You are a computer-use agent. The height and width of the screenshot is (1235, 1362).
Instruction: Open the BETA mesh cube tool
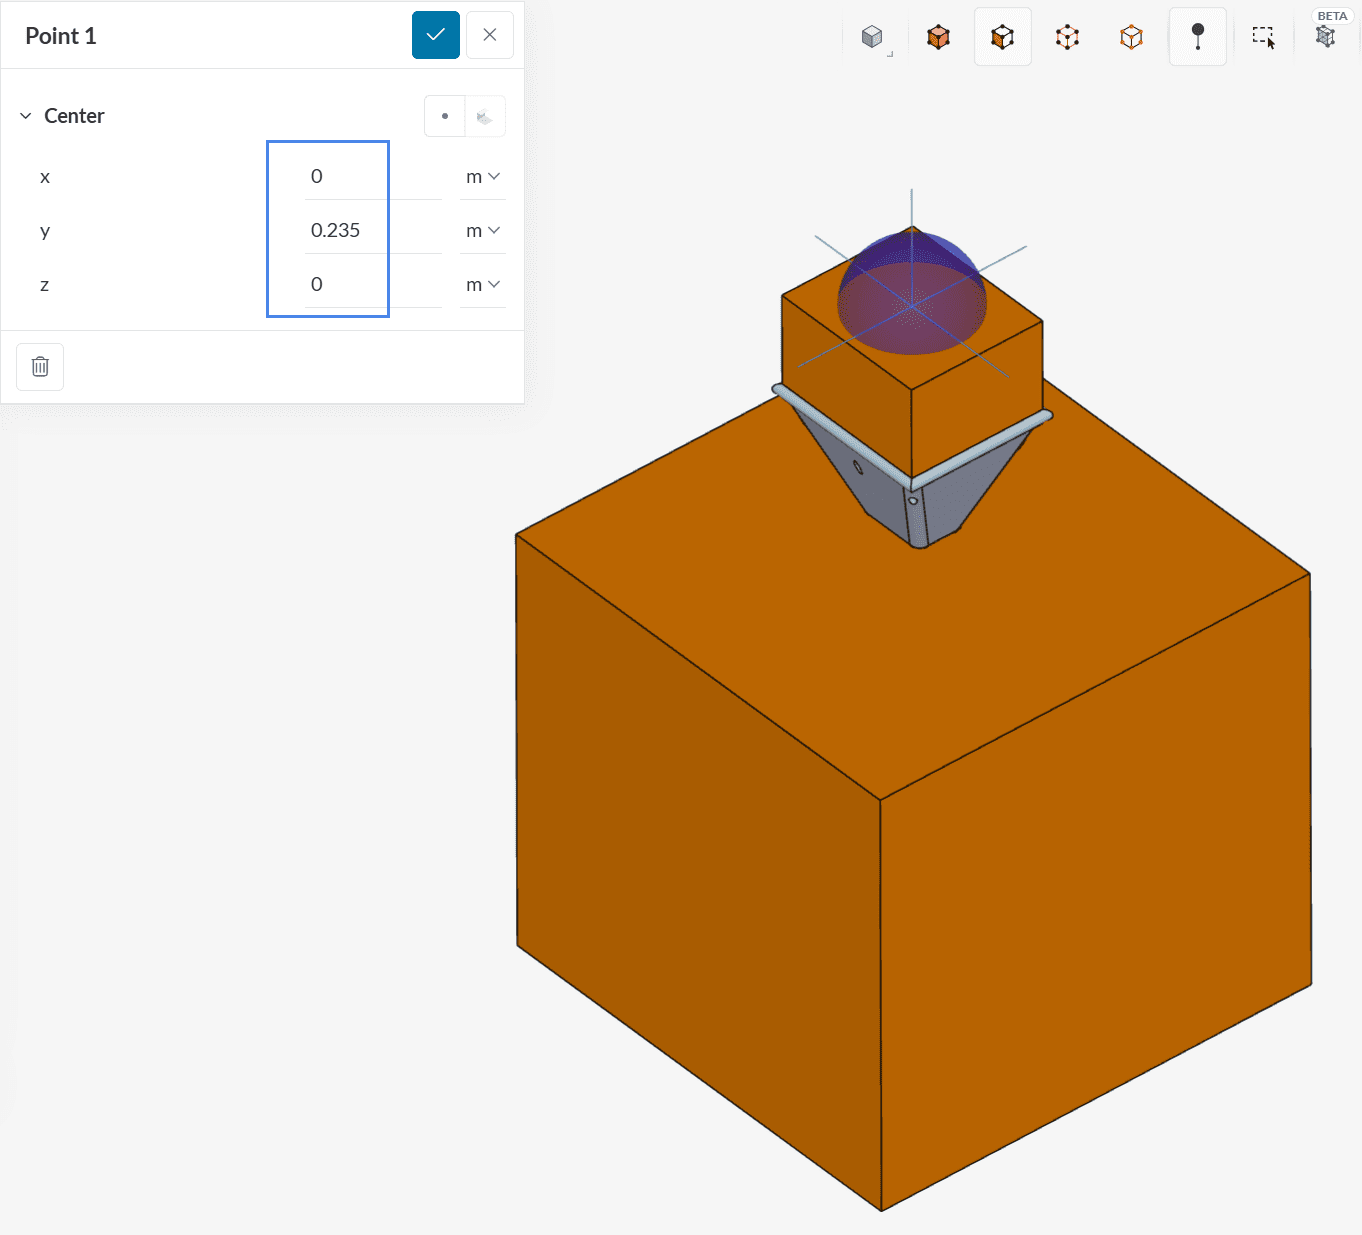coord(1325,38)
